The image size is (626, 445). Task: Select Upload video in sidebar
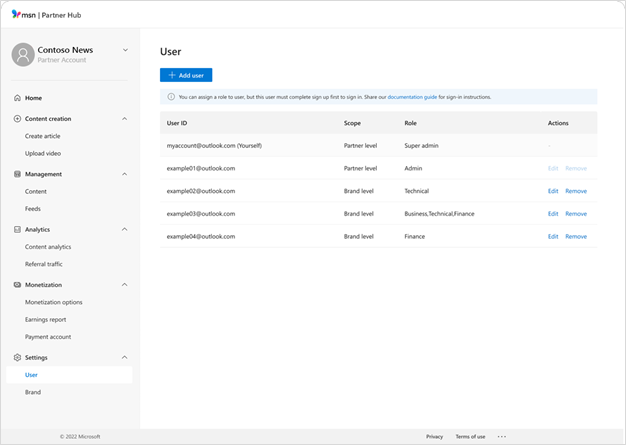coord(43,153)
